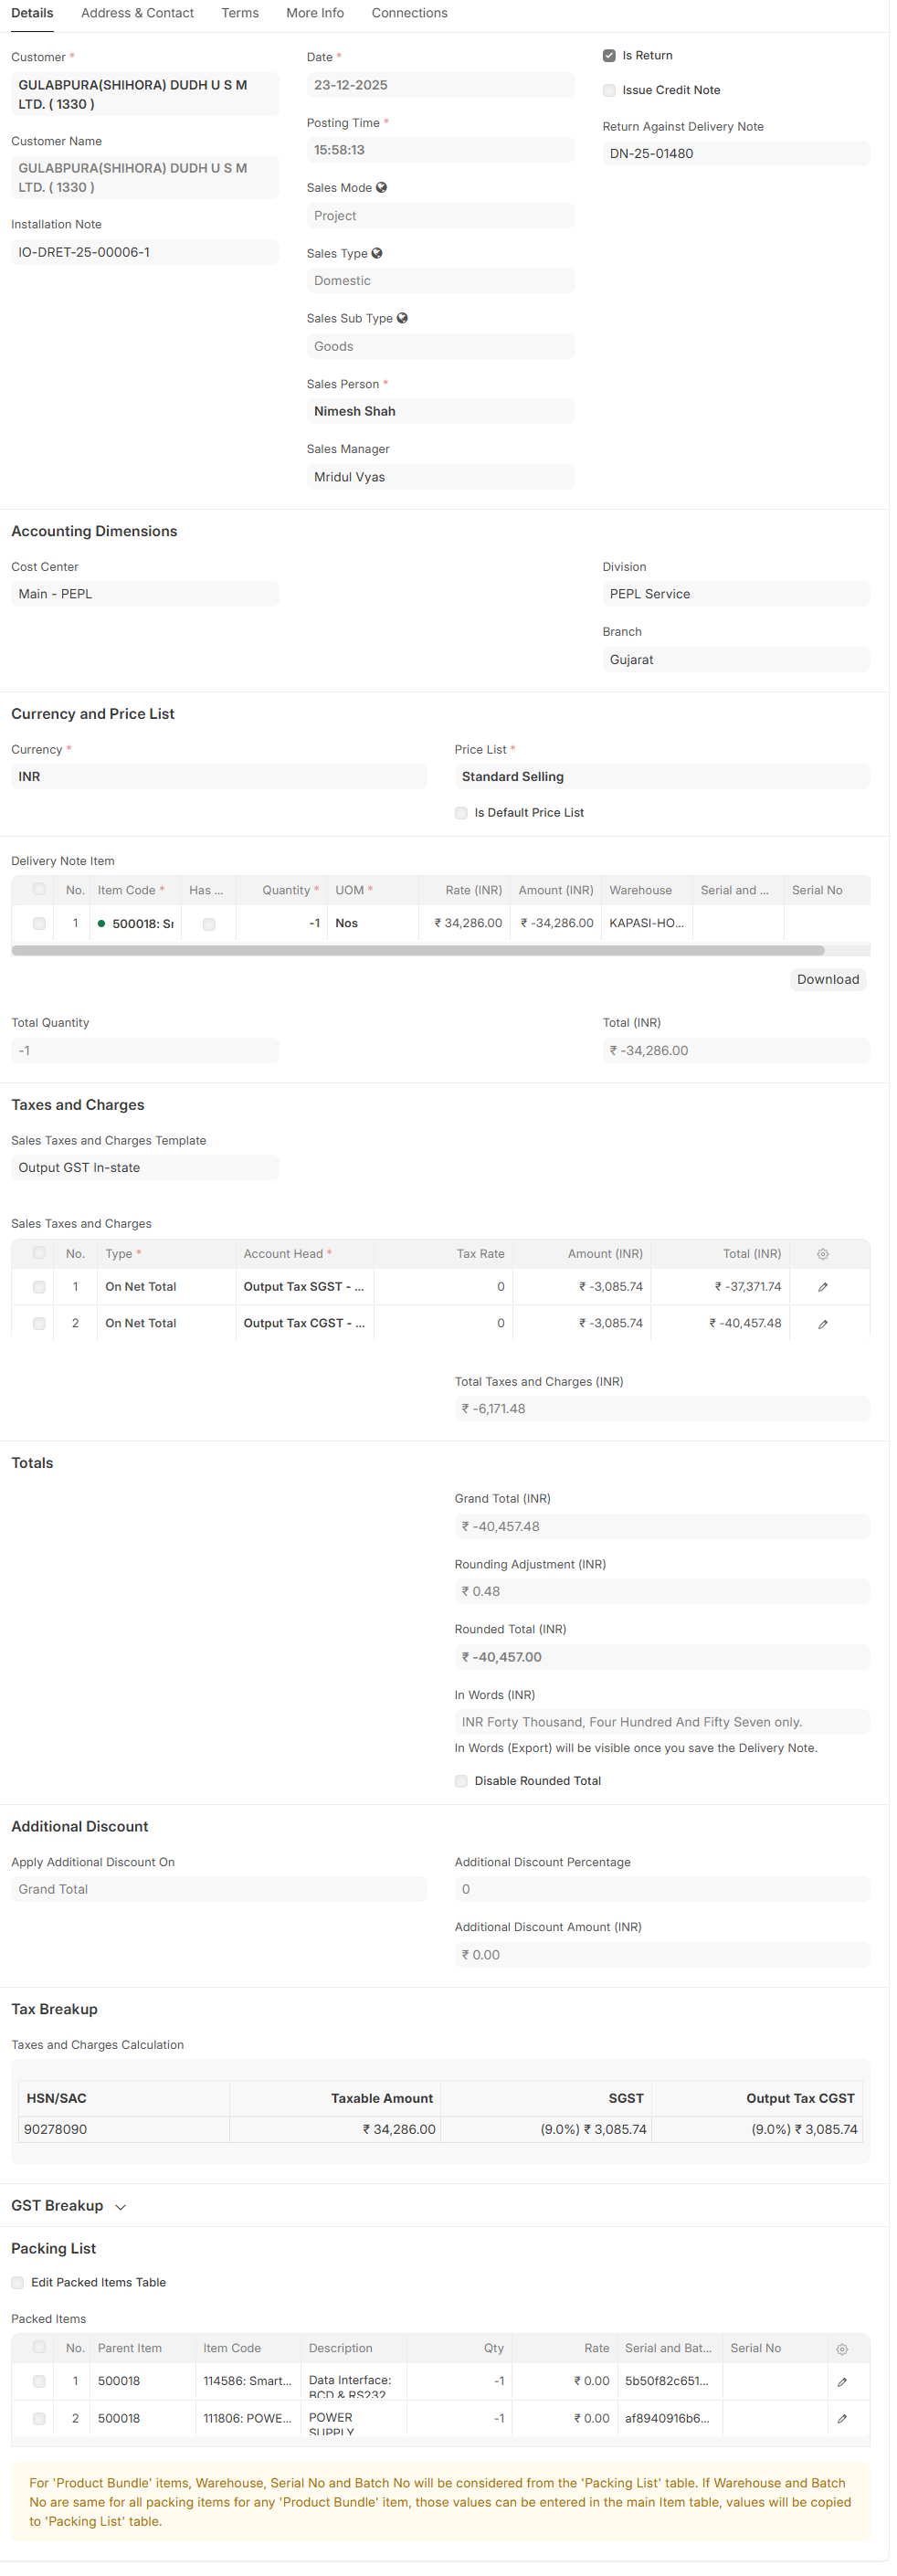Click globe icon beside Sales Sub Type
The height and width of the screenshot is (2576, 897).
pos(402,318)
